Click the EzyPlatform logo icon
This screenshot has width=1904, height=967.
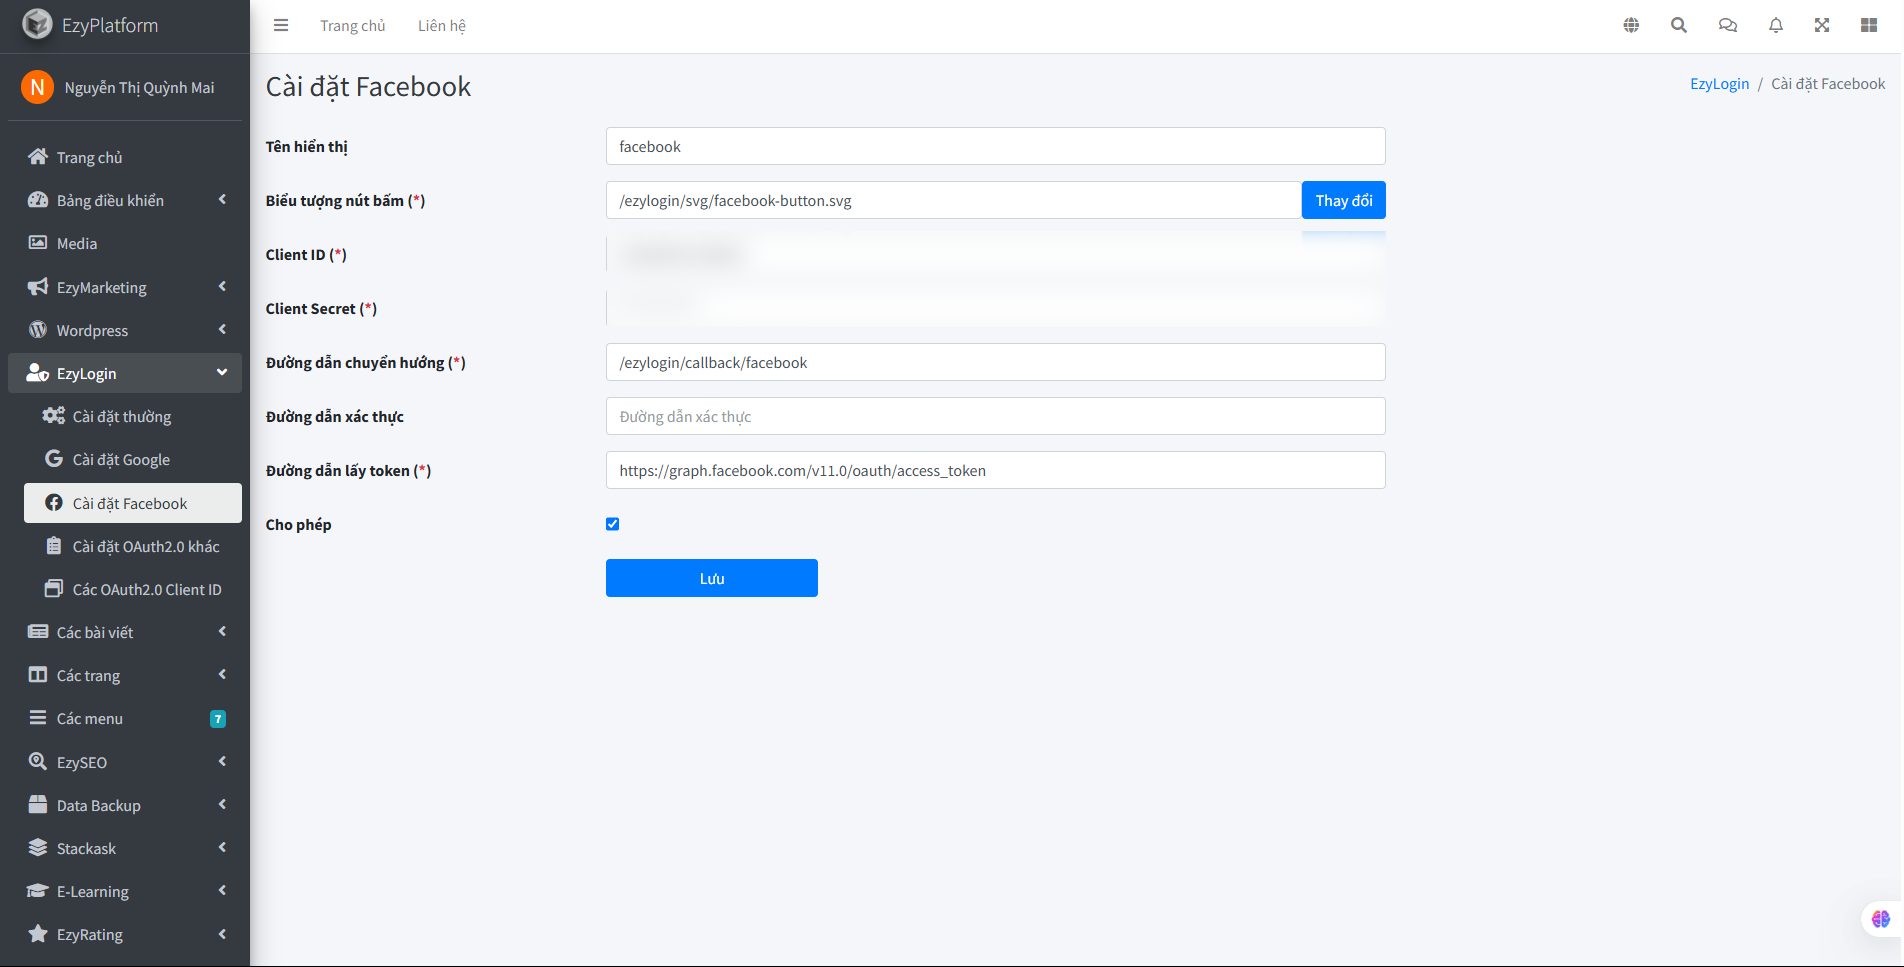pyautogui.click(x=37, y=24)
